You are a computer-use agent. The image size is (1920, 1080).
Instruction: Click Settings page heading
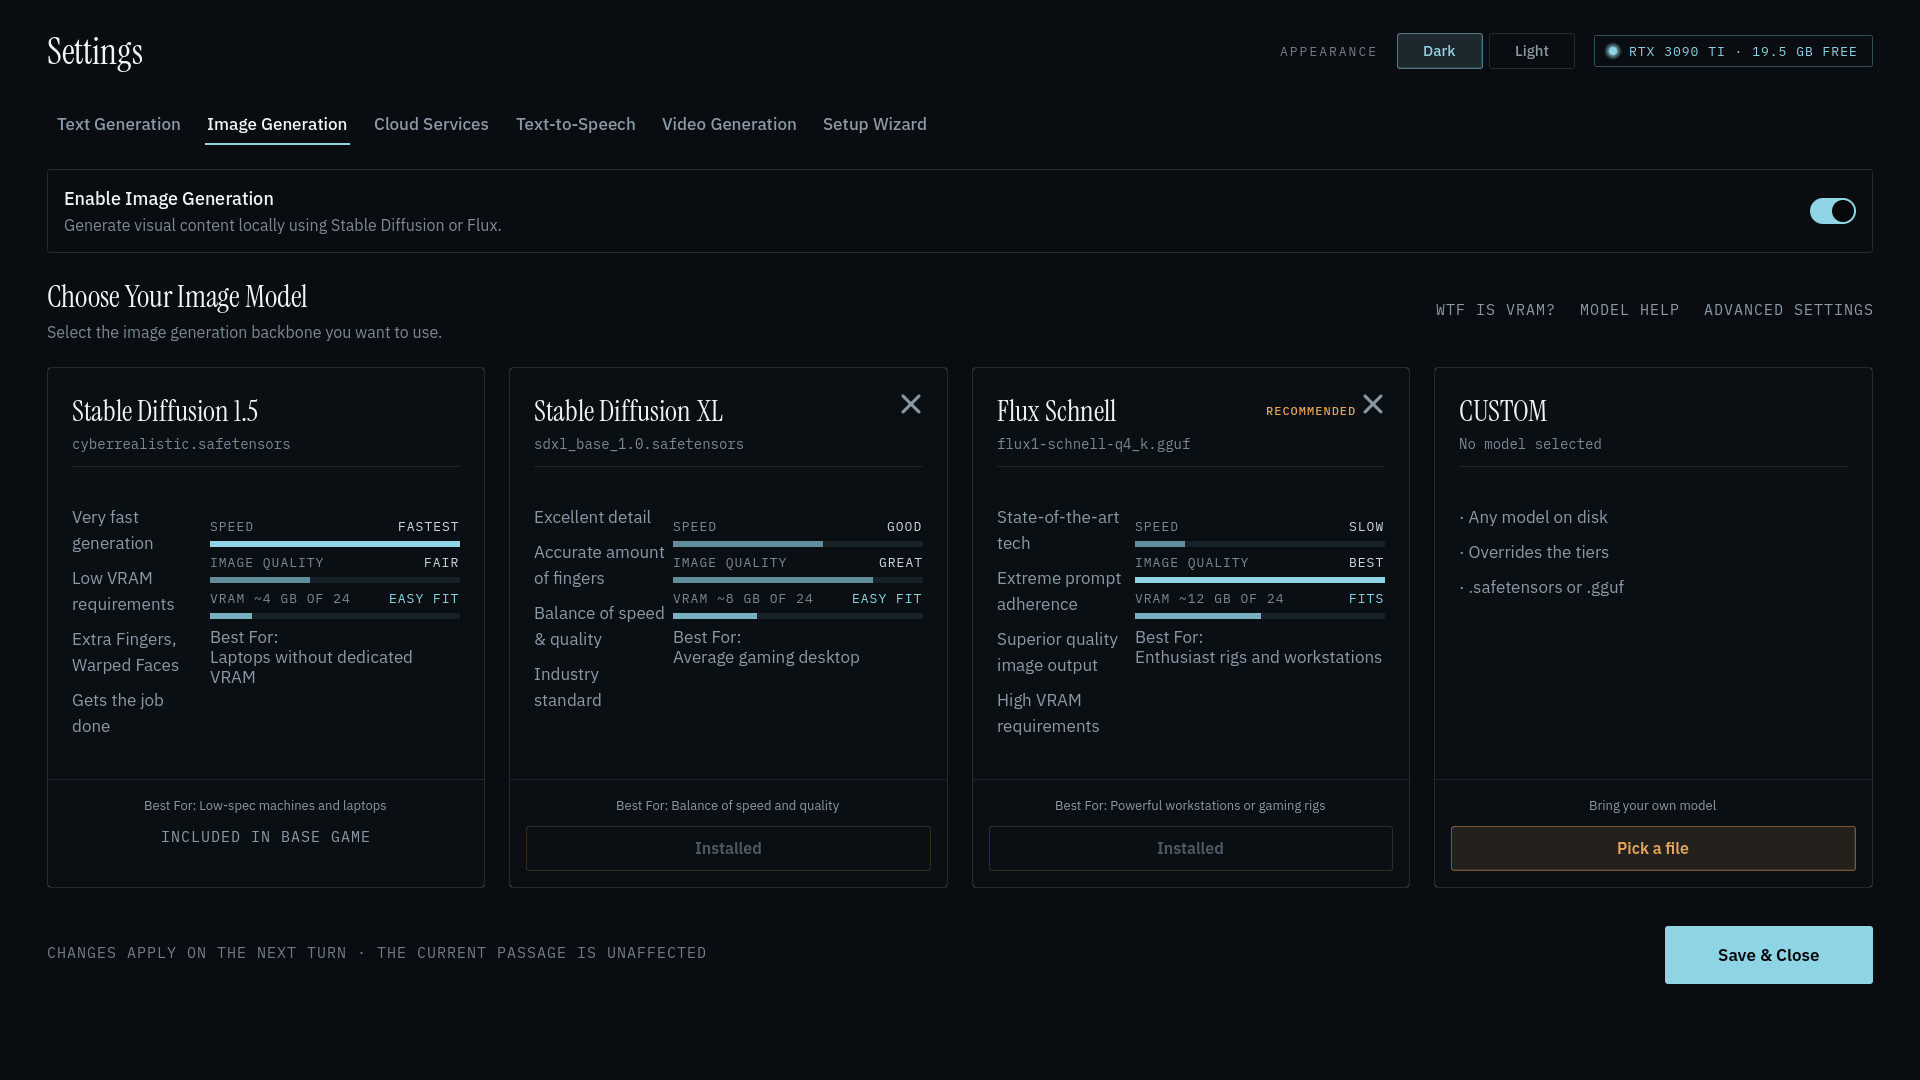[95, 52]
